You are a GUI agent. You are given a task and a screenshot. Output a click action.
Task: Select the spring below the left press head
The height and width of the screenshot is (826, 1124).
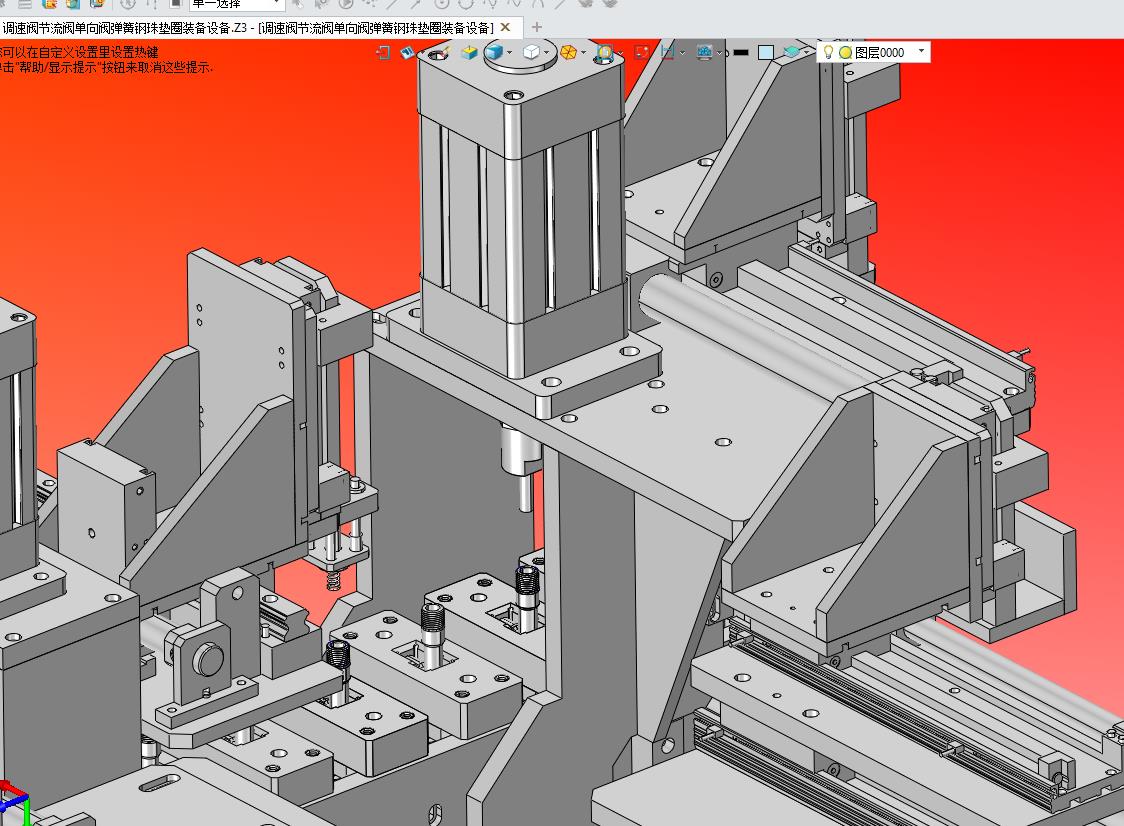tap(334, 578)
